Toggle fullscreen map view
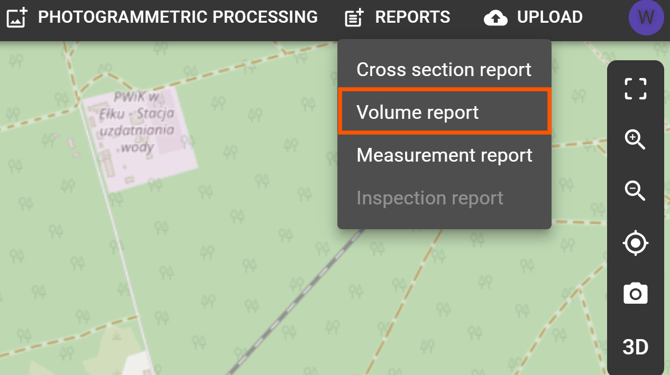The width and height of the screenshot is (670, 375). coord(635,89)
